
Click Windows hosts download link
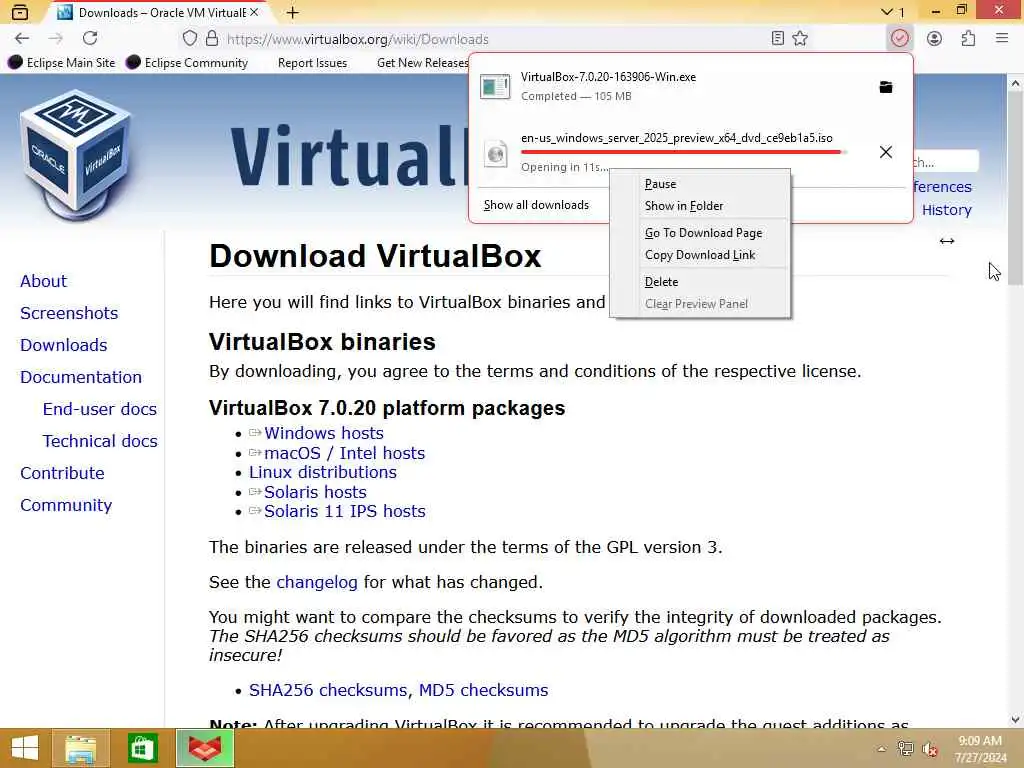(324, 433)
